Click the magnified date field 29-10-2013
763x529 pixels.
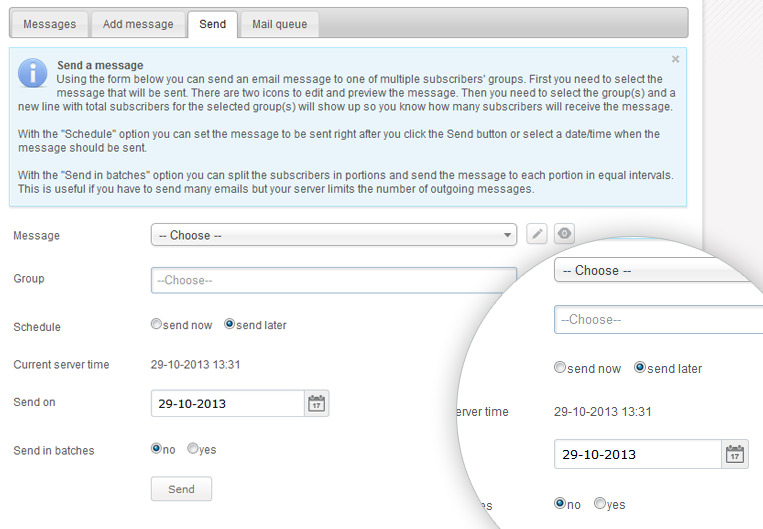click(637, 455)
